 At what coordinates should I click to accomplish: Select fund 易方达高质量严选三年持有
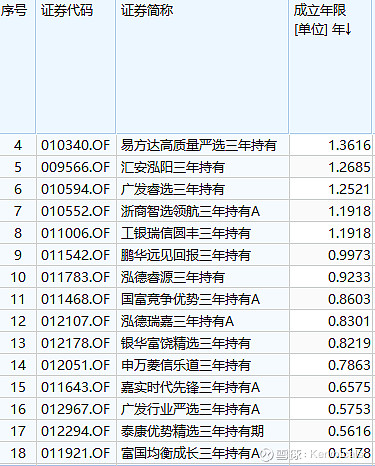[199, 145]
